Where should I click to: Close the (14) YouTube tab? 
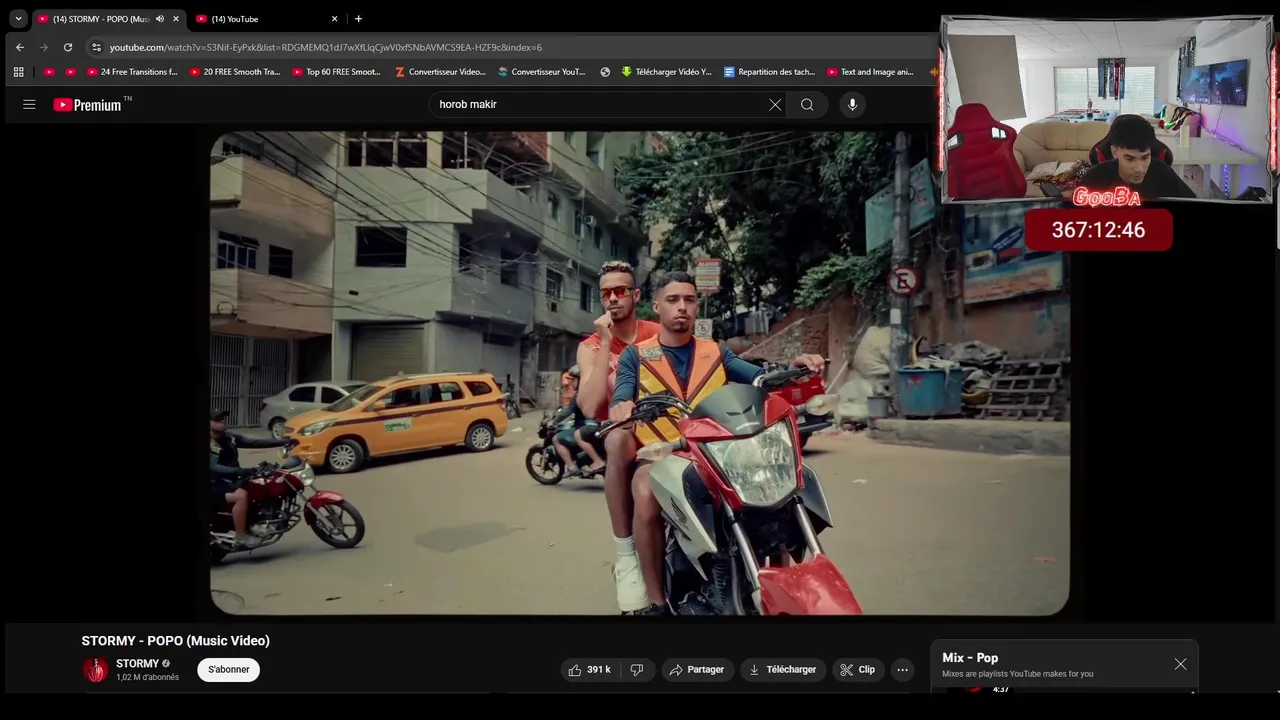pos(335,19)
